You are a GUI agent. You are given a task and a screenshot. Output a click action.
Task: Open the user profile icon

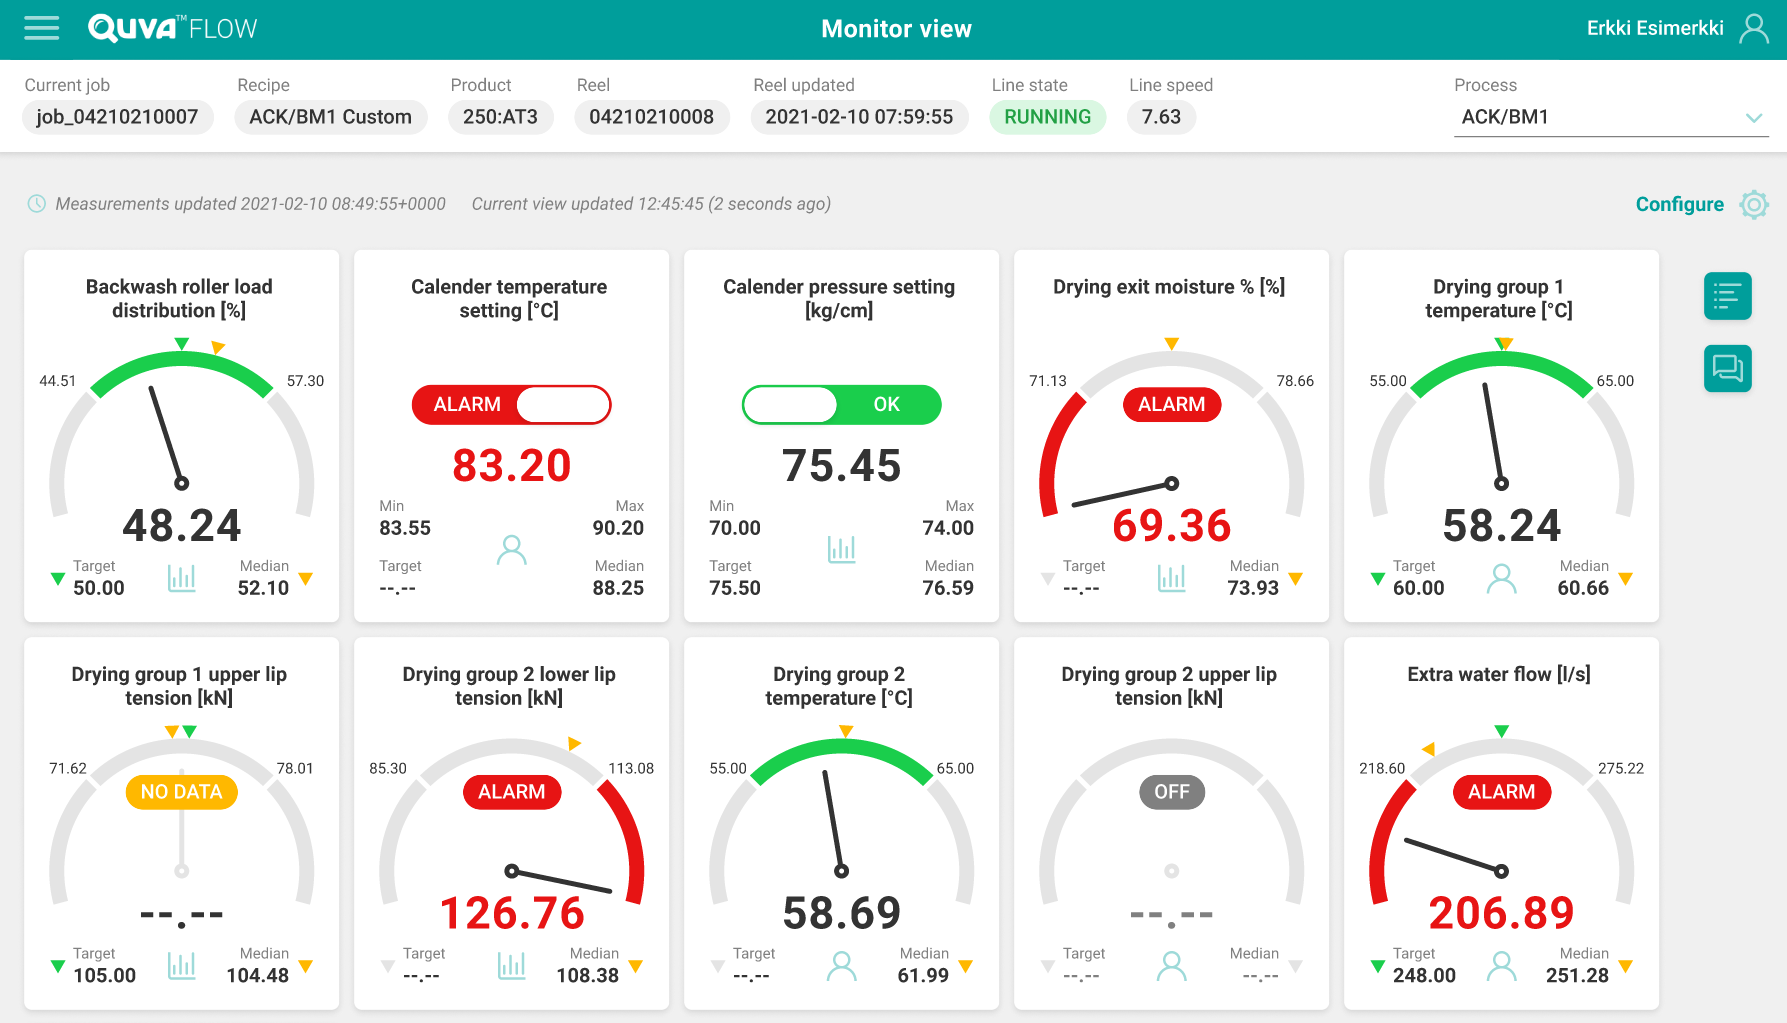tap(1754, 28)
